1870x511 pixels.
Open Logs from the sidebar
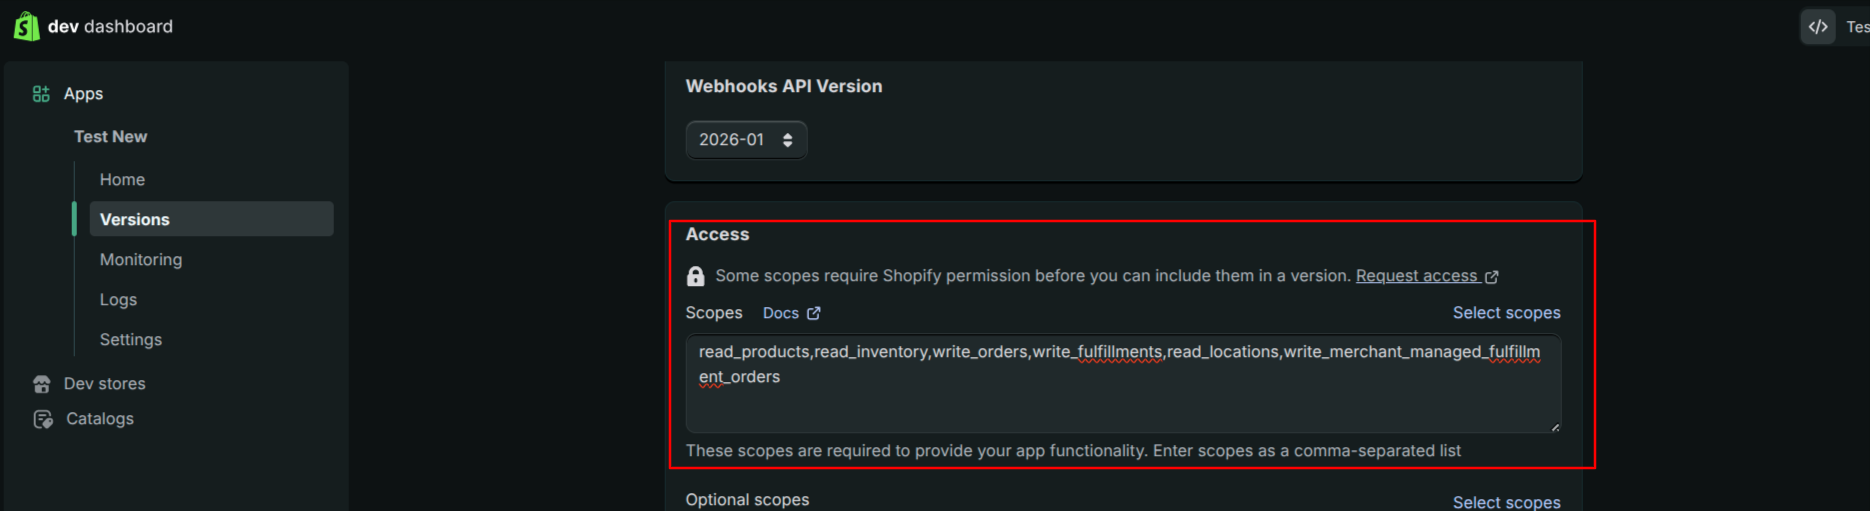pyautogui.click(x=118, y=300)
